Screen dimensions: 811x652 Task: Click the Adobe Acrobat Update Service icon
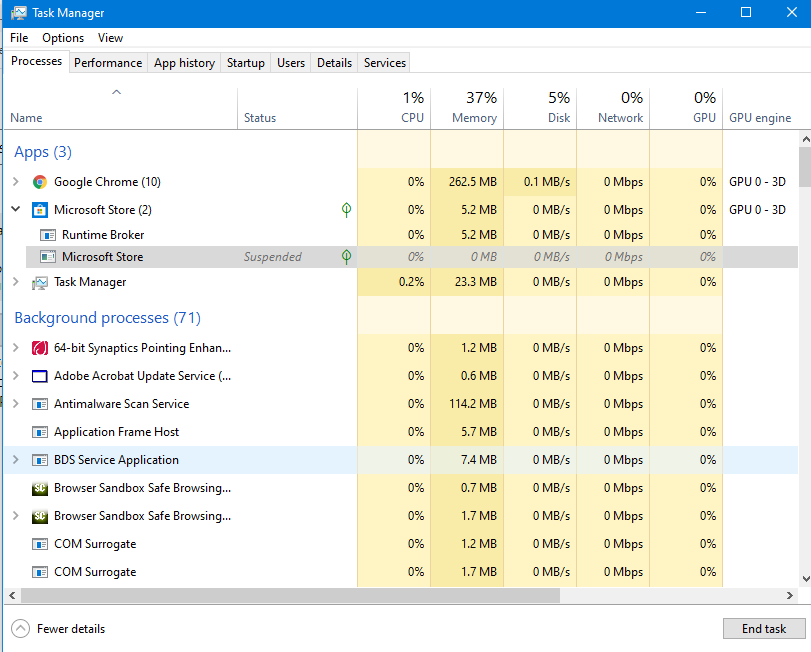pyautogui.click(x=40, y=376)
